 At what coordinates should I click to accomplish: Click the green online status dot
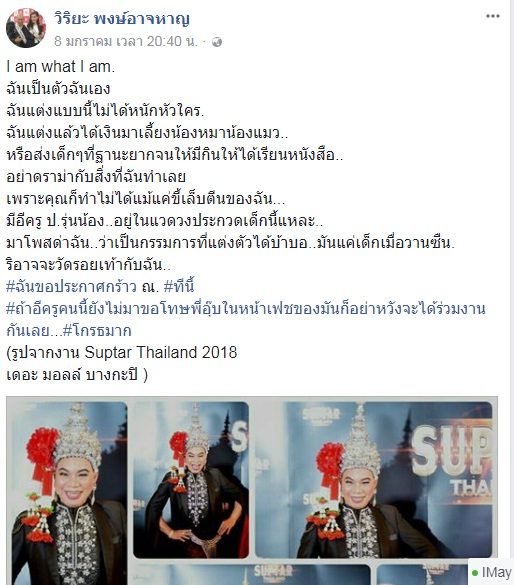[x=475, y=573]
